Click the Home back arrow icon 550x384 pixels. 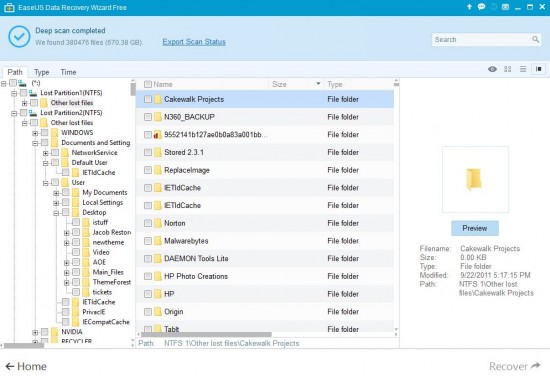coord(10,366)
